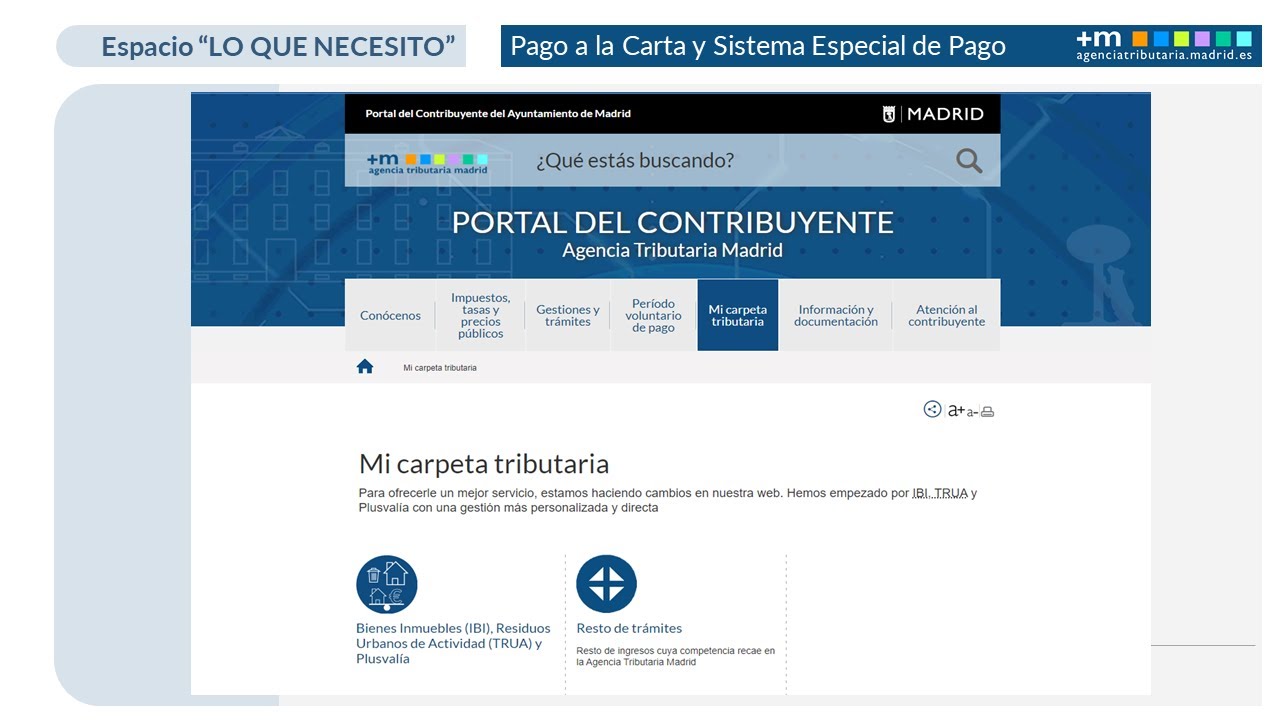Screen dimensions: 1280x720
Task: Open the Bienes Inmuebles houses icon
Action: pos(387,585)
